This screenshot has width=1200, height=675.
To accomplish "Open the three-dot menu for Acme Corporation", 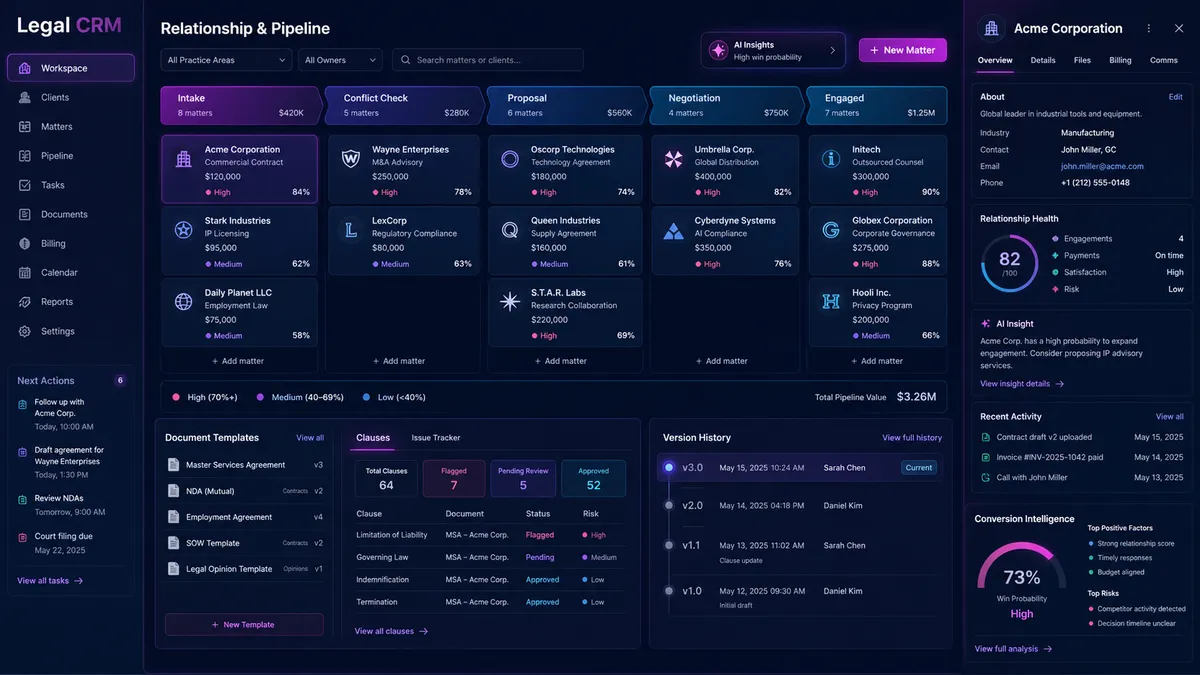I will [x=1149, y=29].
